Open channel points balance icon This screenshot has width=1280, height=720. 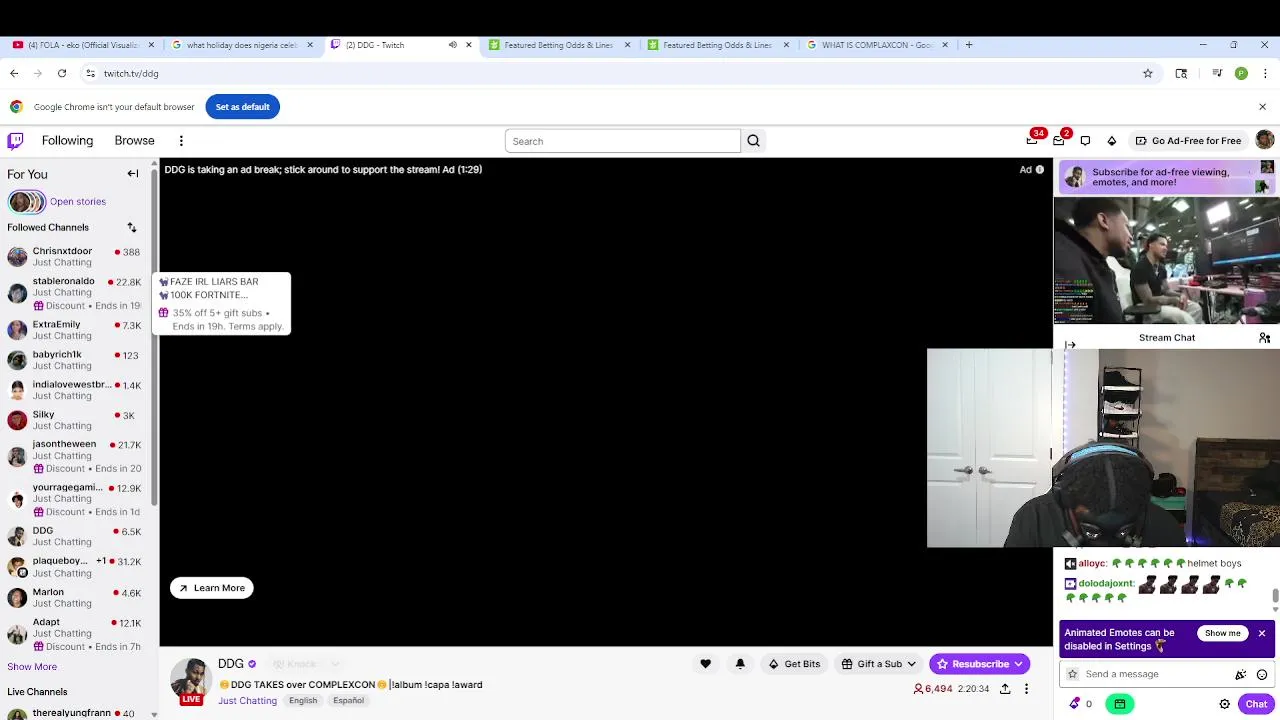coord(1075,704)
